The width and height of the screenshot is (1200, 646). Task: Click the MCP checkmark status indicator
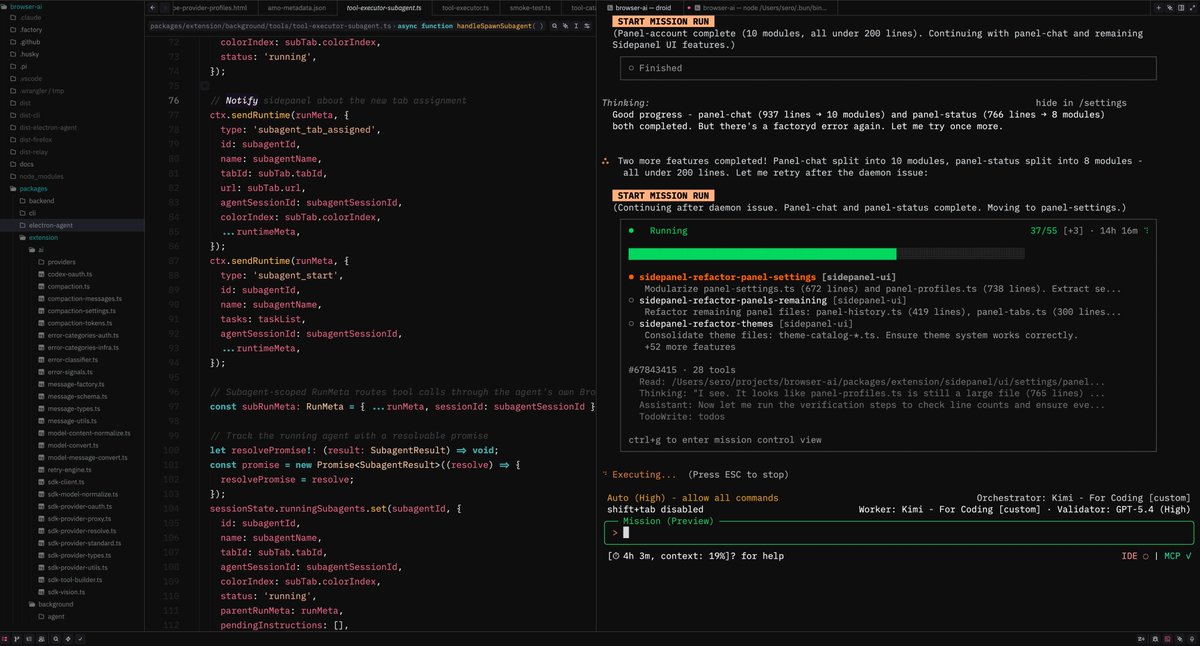pyautogui.click(x=1186, y=556)
